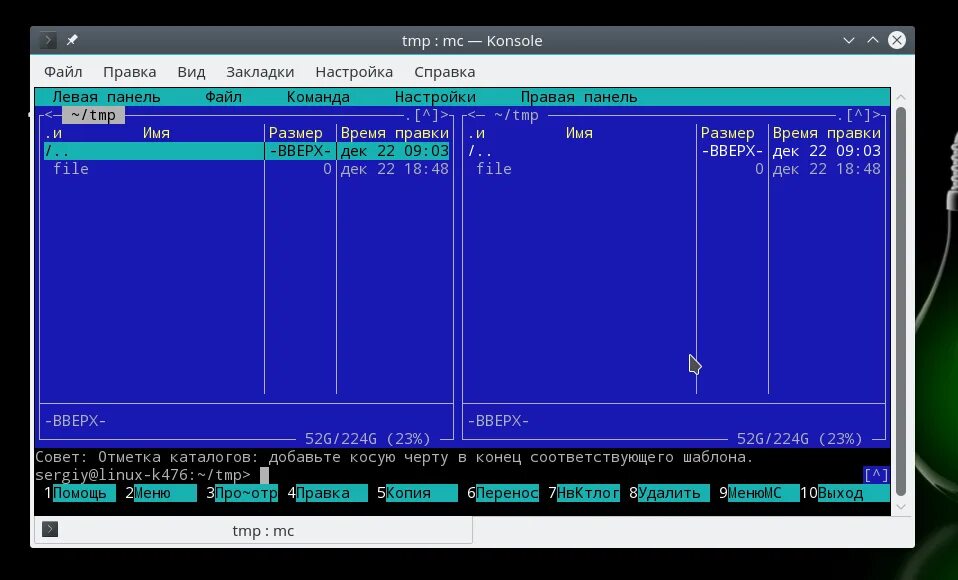This screenshot has height=580, width=958.
Task: Click sort indicator in right panel name column
Action: 470,132
